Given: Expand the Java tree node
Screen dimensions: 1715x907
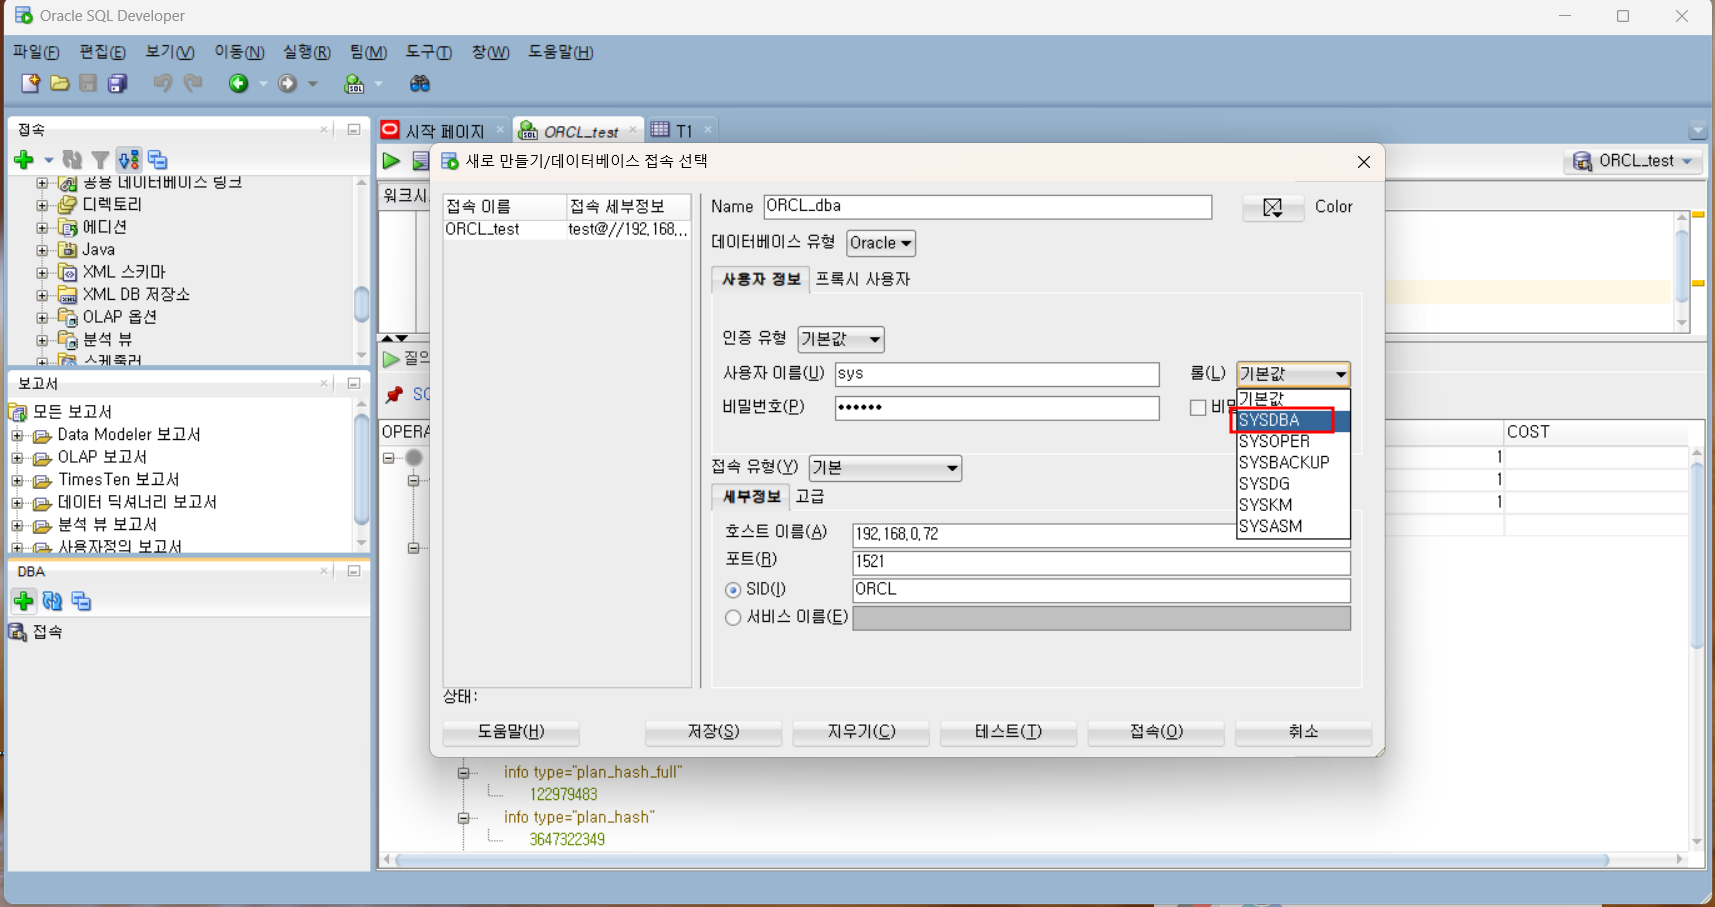Looking at the screenshot, I should (42, 250).
